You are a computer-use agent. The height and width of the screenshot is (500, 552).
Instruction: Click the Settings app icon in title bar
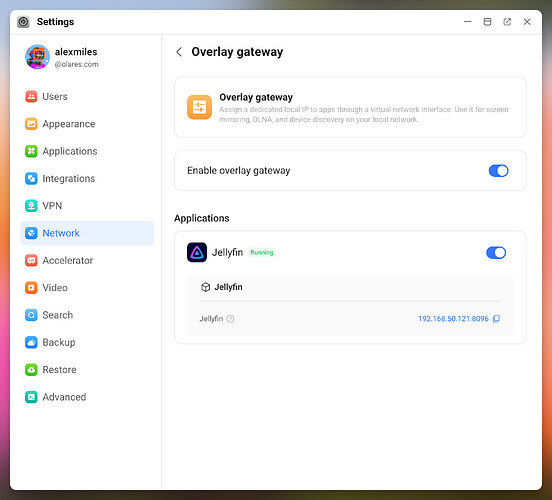pos(23,22)
